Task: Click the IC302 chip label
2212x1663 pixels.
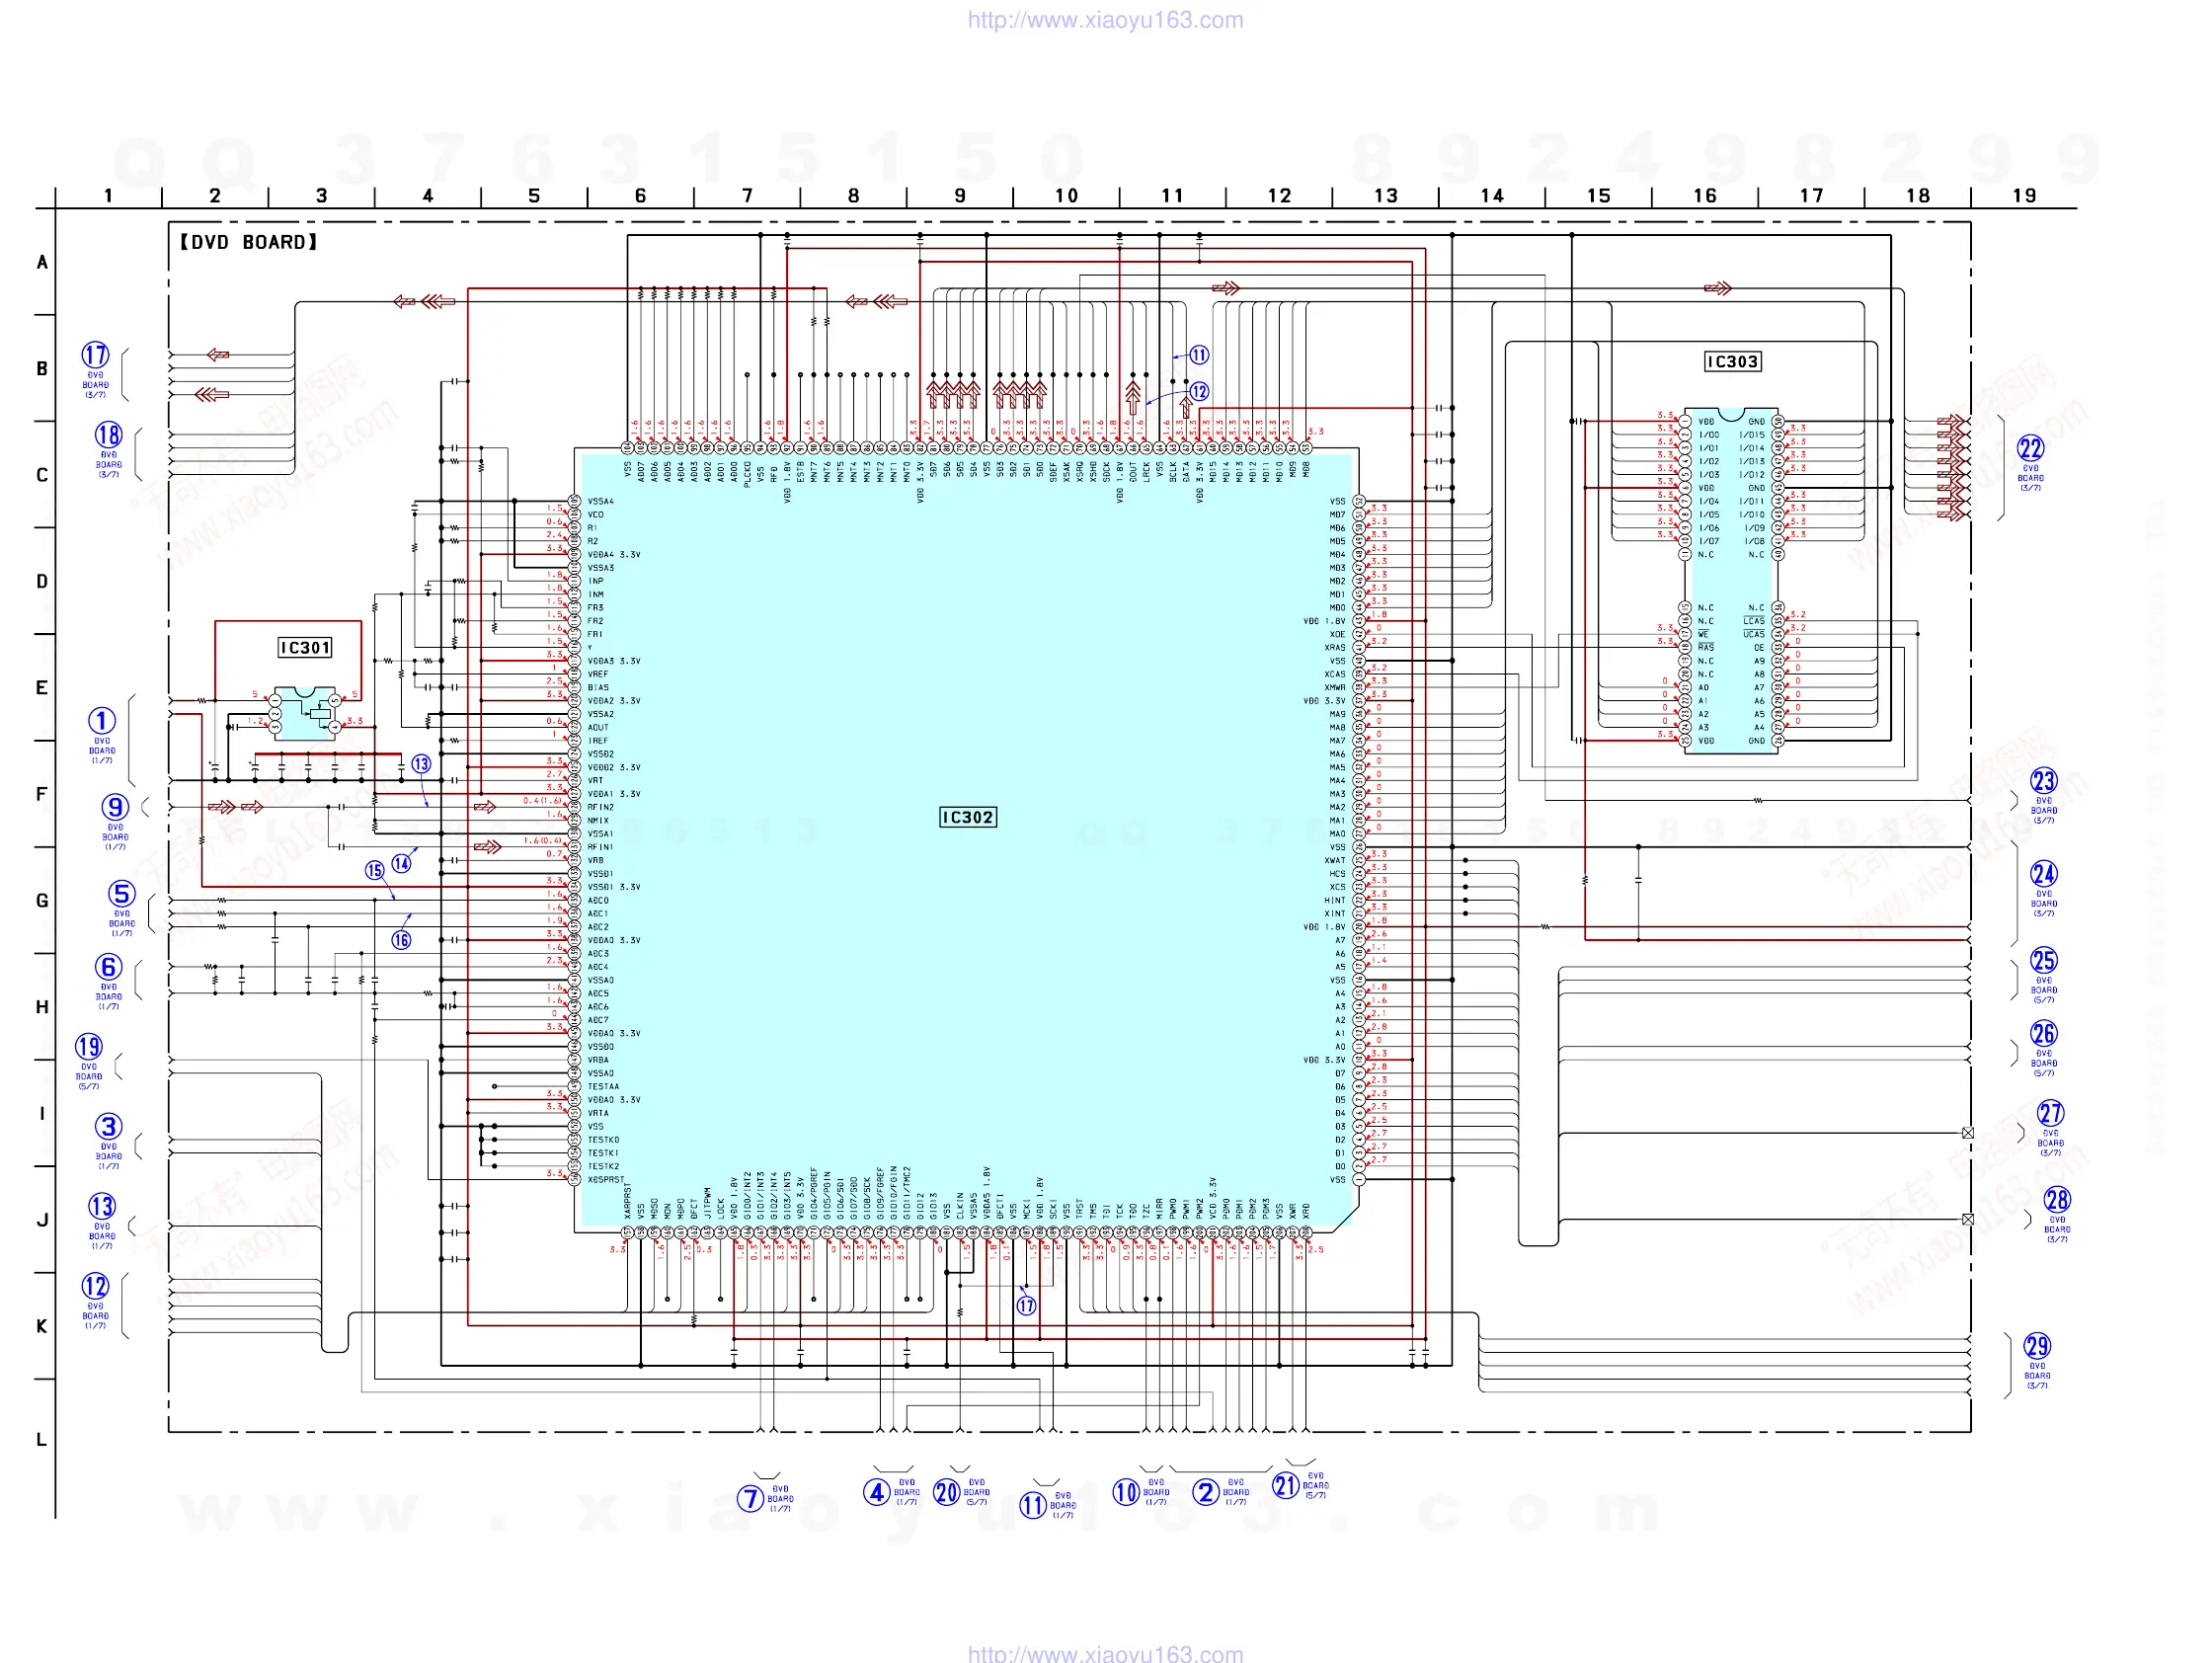Action: tap(968, 818)
